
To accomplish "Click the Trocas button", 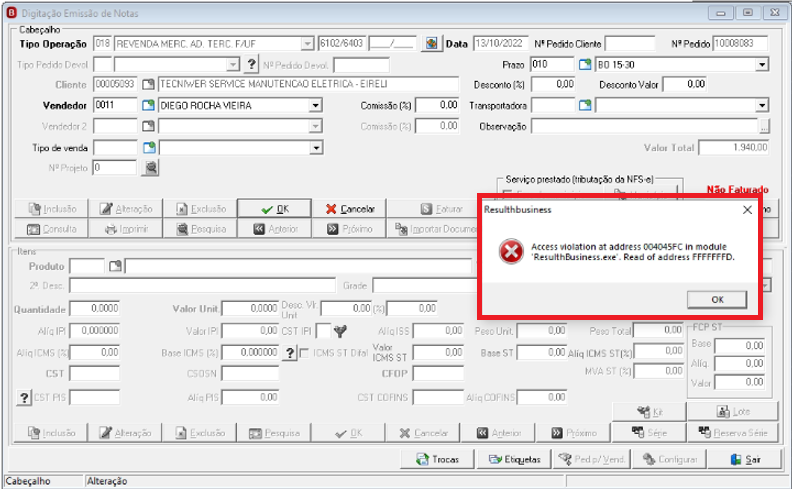I will point(437,459).
